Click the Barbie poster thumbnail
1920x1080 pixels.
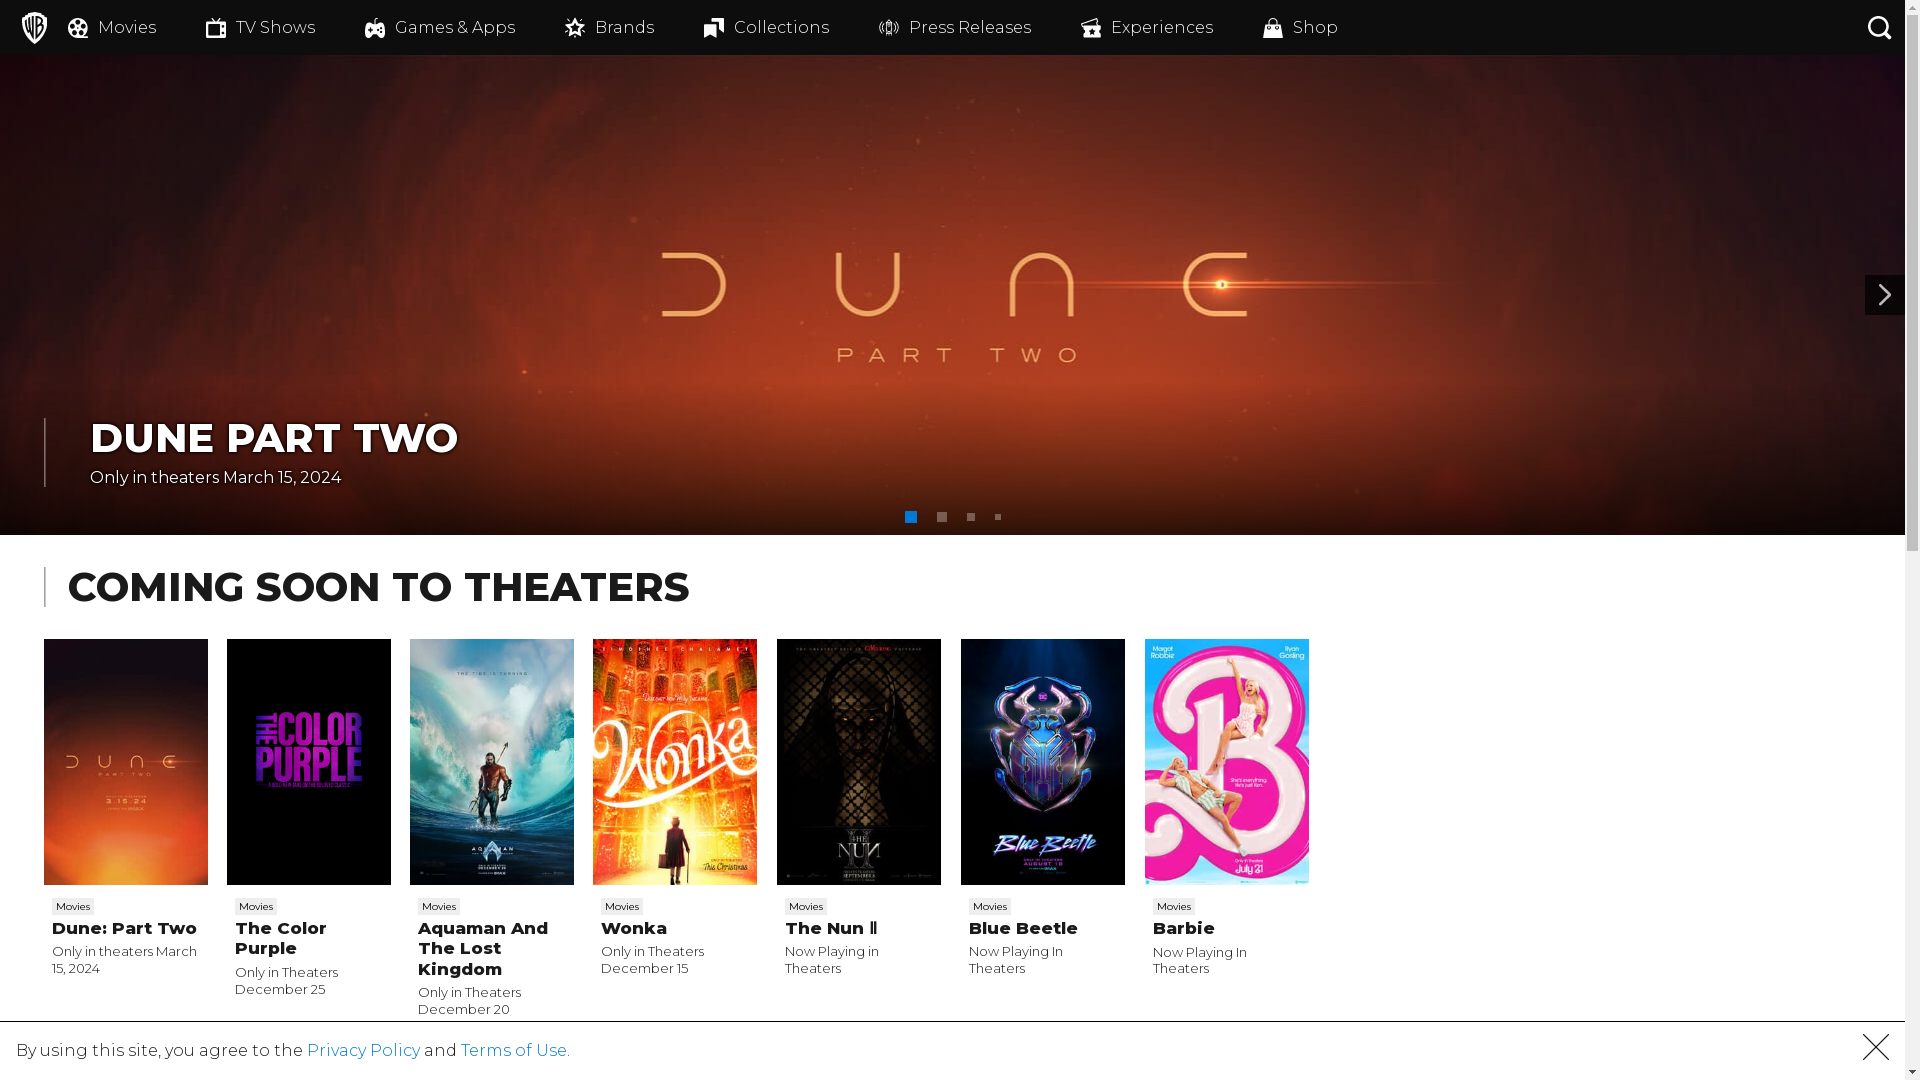[x=1227, y=762]
